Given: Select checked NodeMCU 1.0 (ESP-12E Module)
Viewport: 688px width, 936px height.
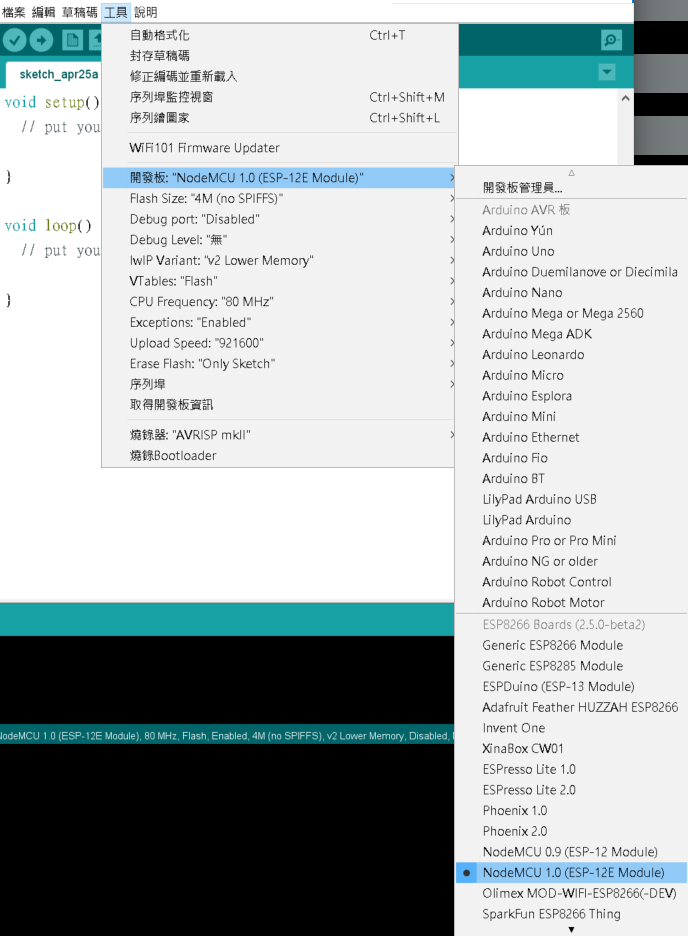Looking at the screenshot, I should coord(571,872).
